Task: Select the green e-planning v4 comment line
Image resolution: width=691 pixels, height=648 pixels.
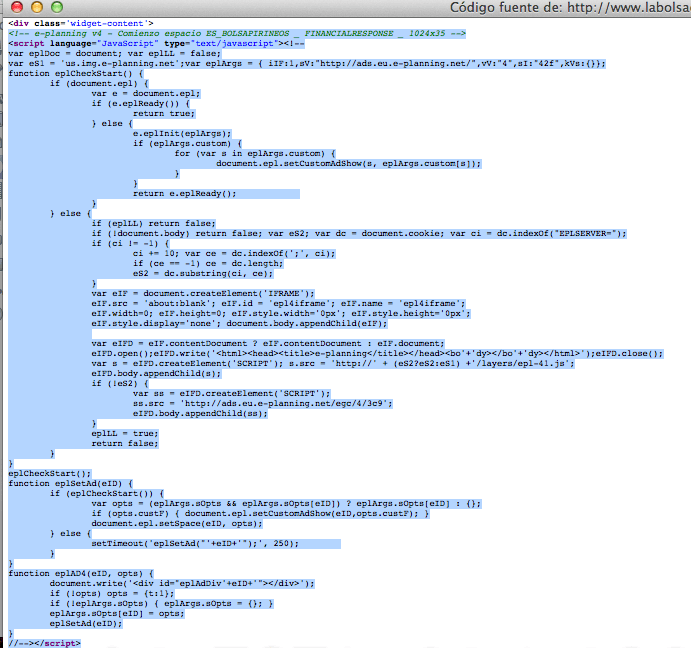Action: pyautogui.click(x=237, y=34)
